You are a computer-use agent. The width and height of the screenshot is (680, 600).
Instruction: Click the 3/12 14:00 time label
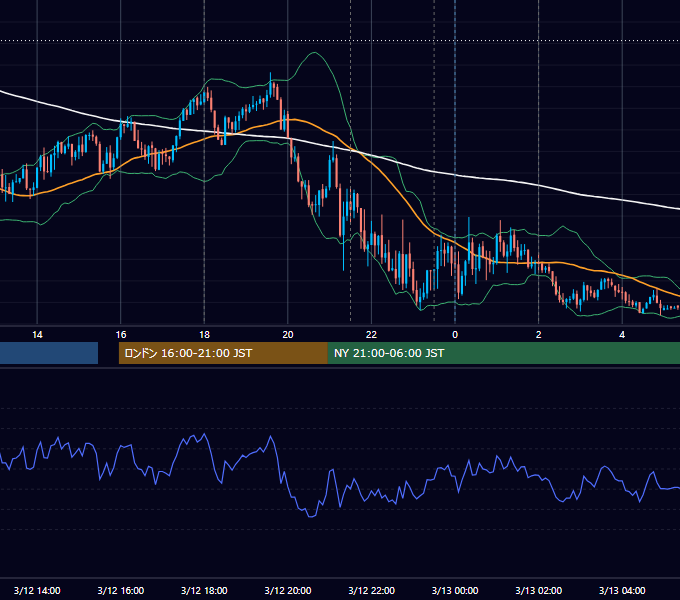pos(37,590)
